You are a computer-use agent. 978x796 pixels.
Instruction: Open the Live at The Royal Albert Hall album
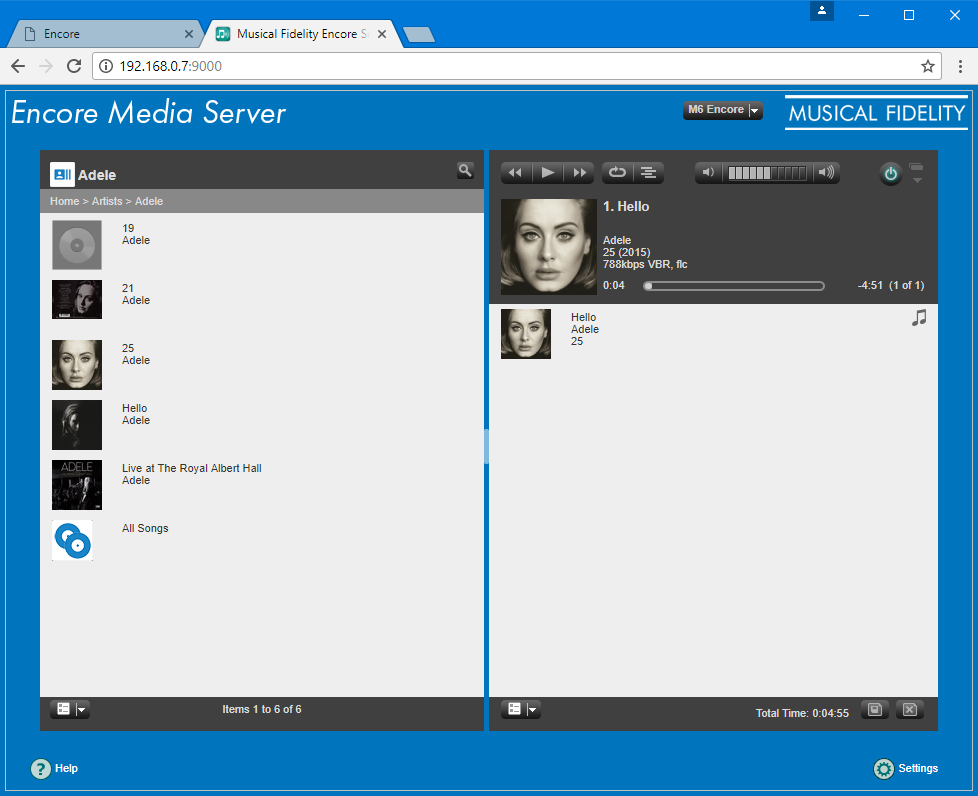191,468
